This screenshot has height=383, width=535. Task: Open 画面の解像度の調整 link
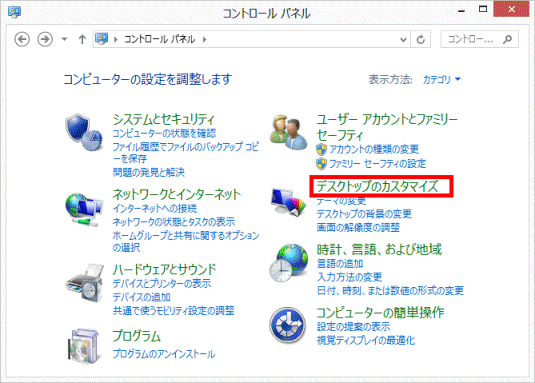pyautogui.click(x=358, y=227)
